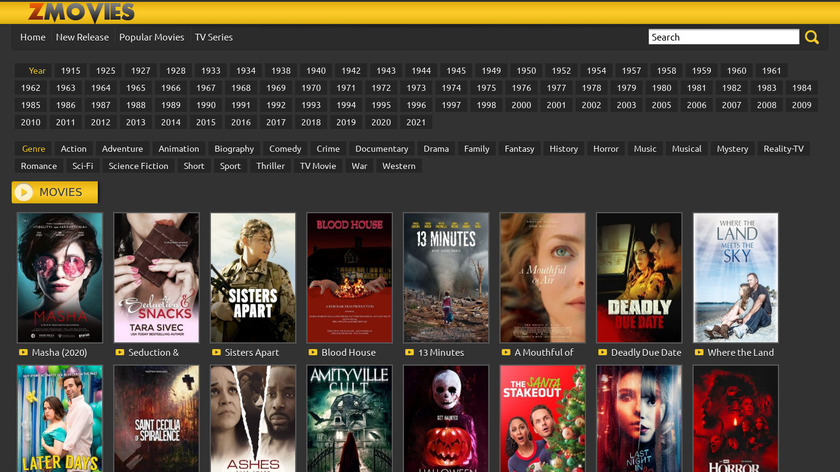Select the Romance genre
The height and width of the screenshot is (472, 840).
pyautogui.click(x=39, y=166)
